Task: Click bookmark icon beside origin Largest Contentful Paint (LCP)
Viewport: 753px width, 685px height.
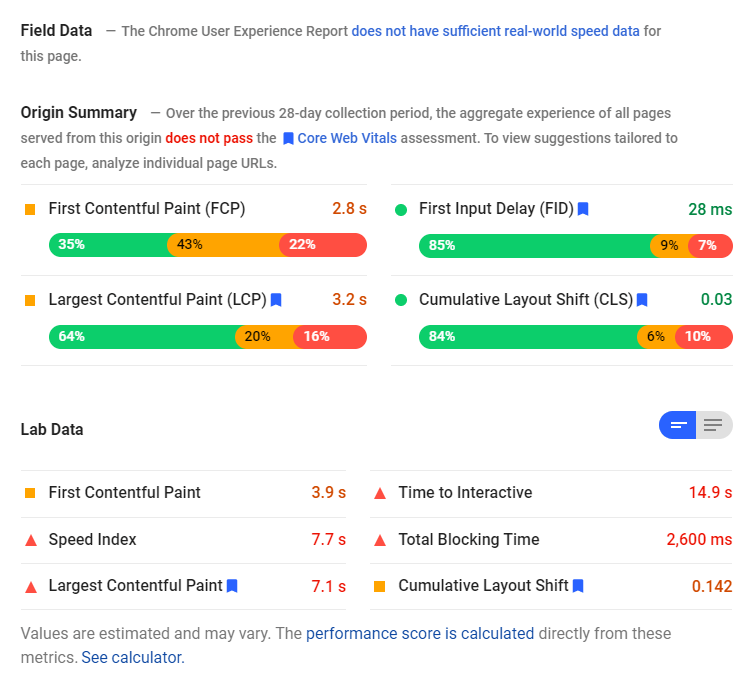Action: 276,299
